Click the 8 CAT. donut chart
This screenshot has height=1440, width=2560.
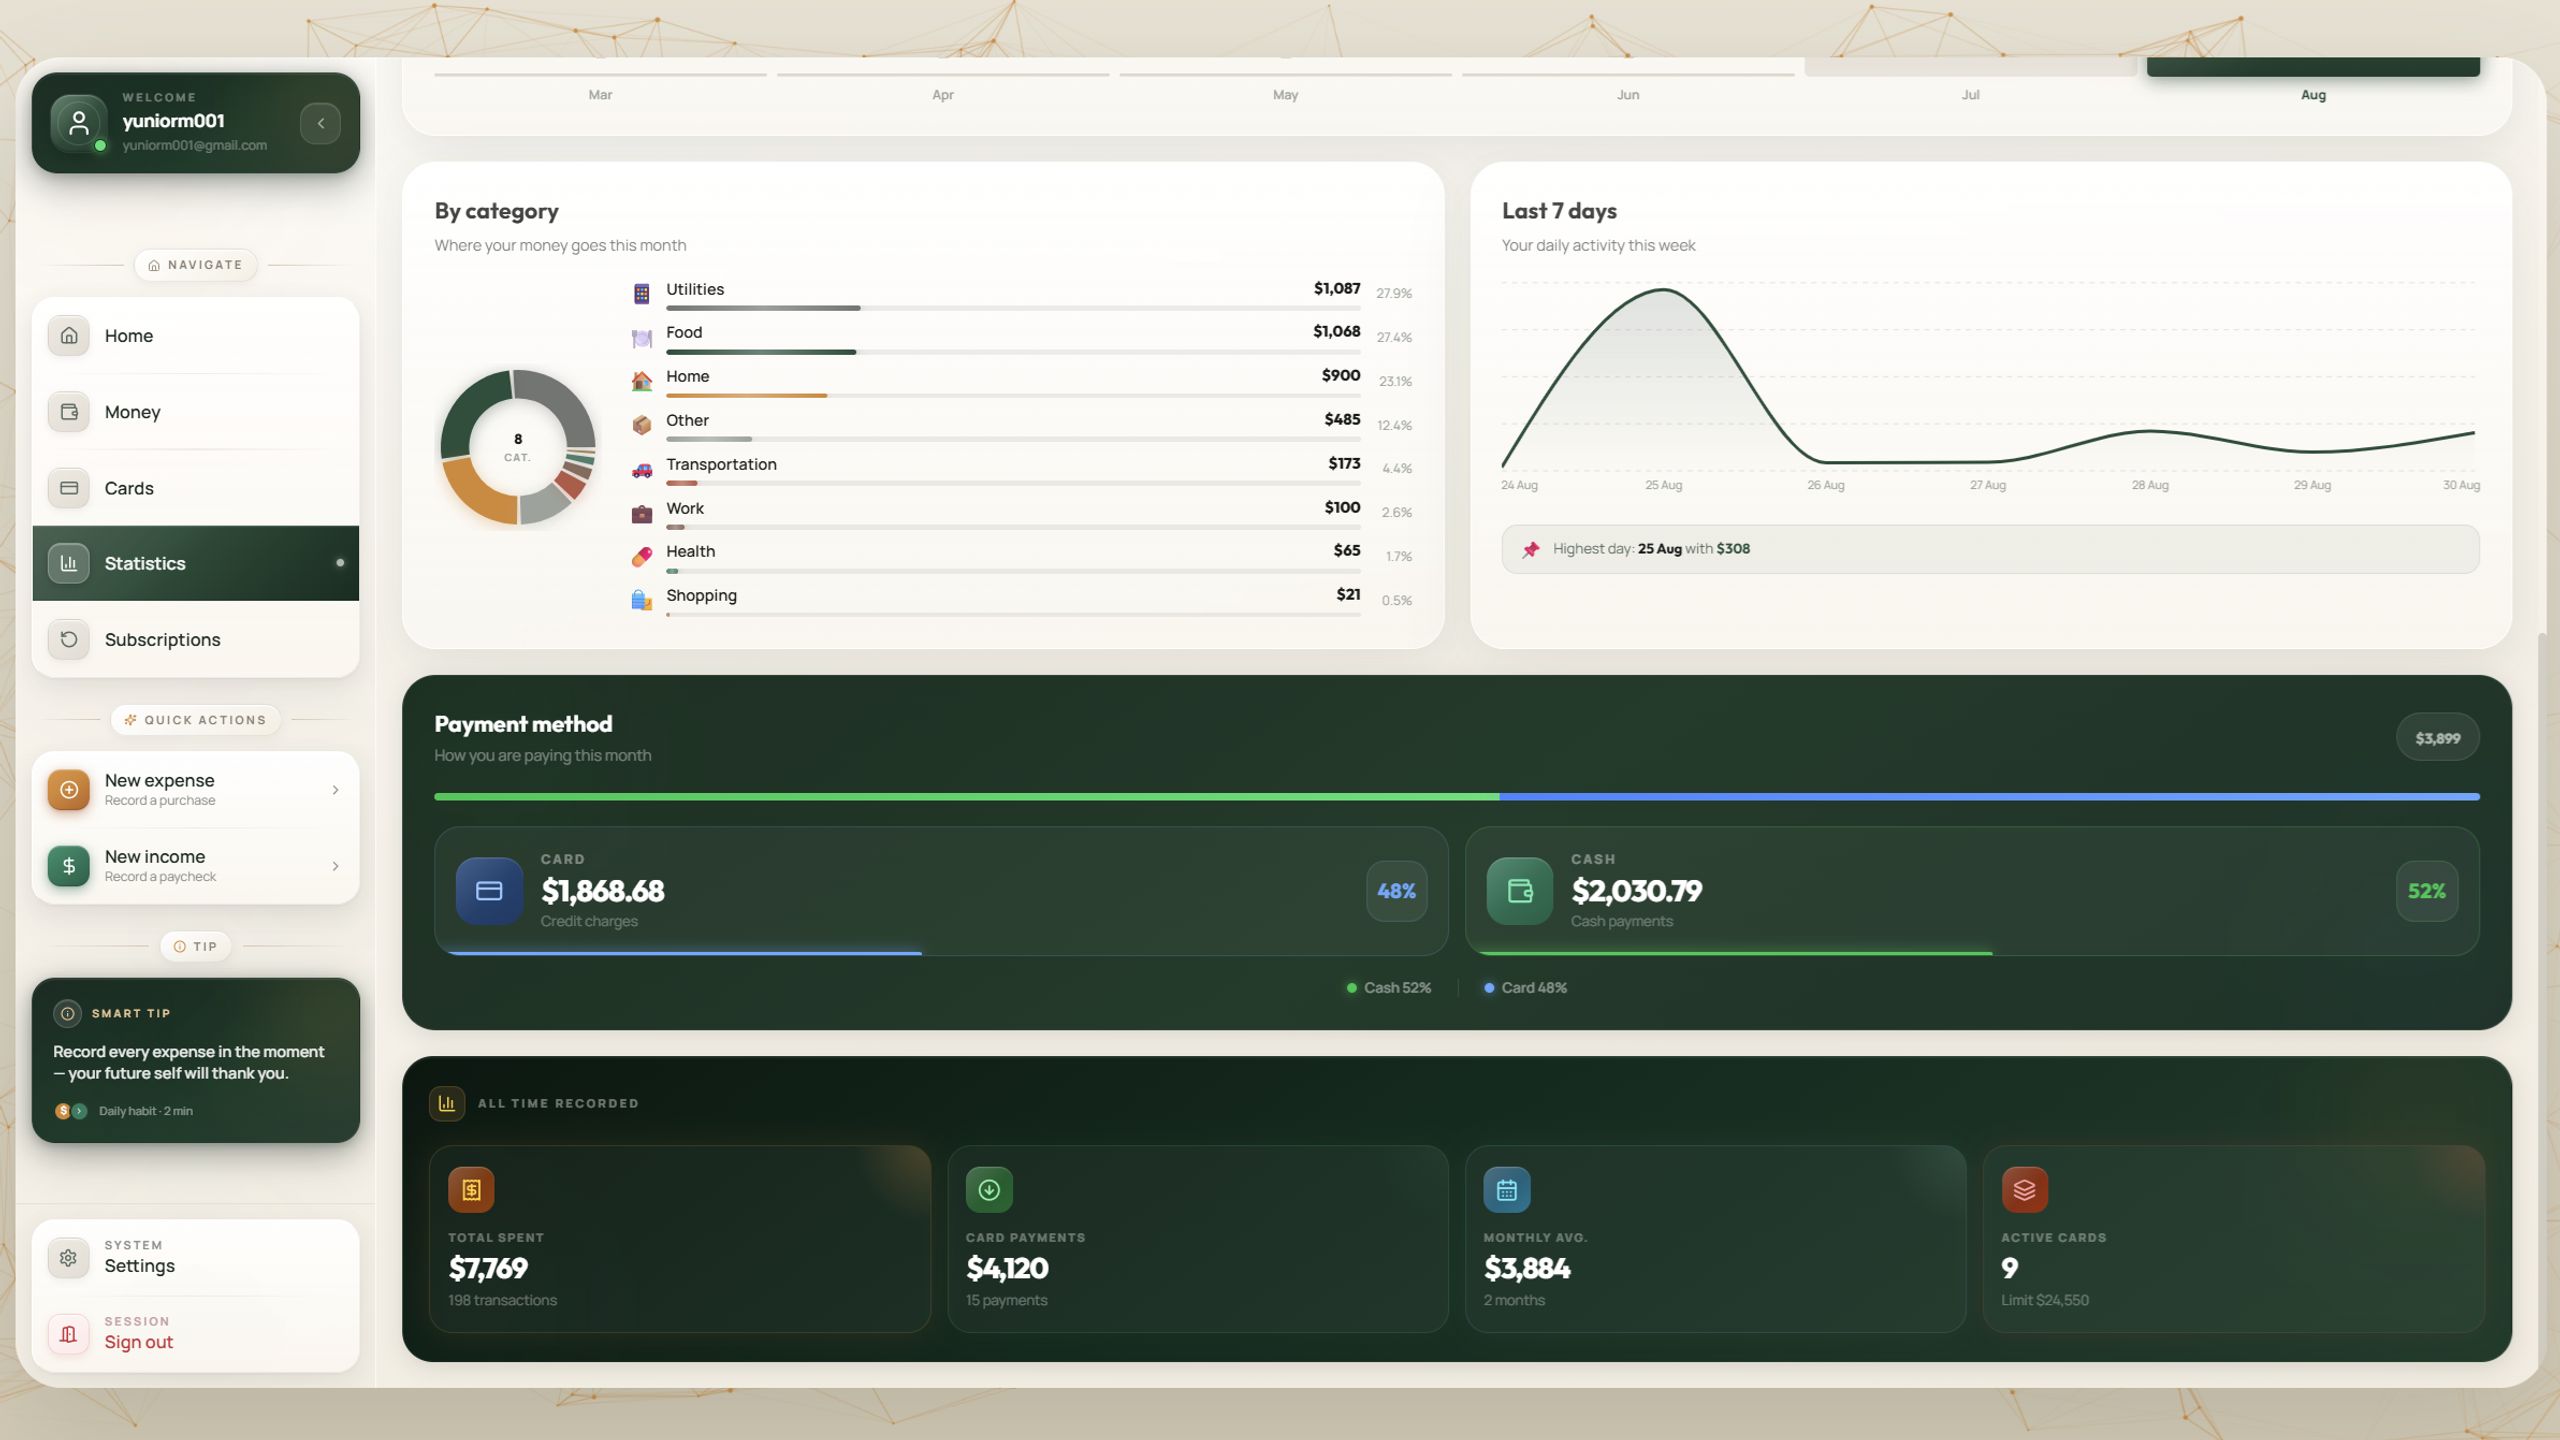(x=518, y=447)
